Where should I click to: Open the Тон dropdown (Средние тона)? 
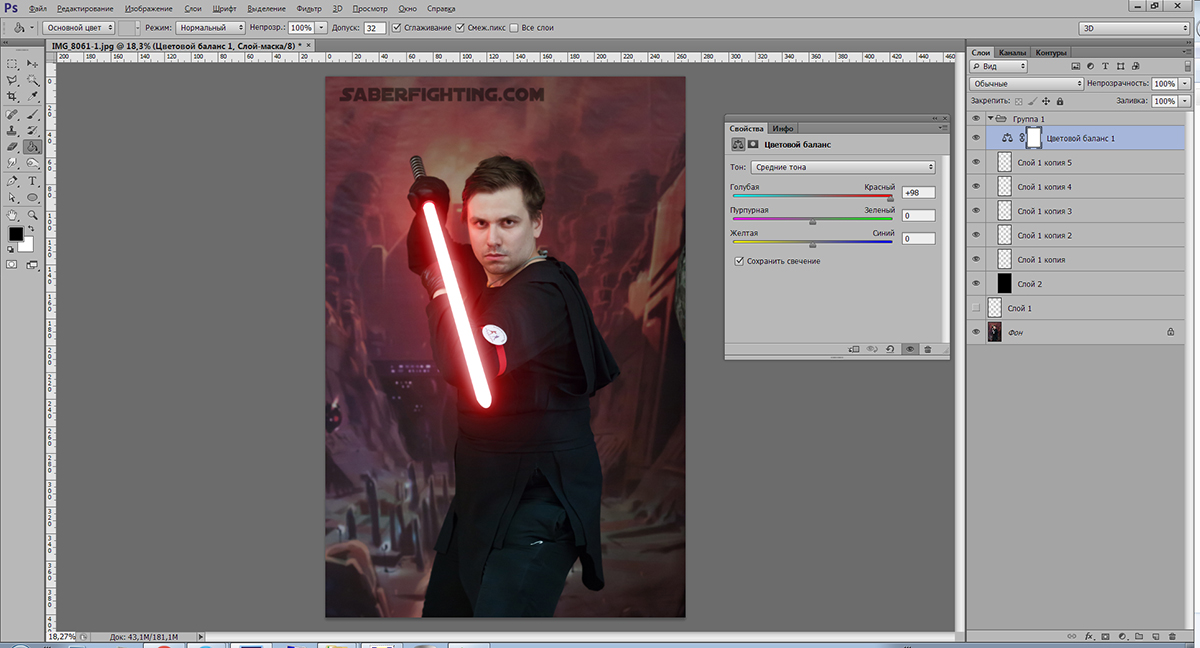coord(843,167)
